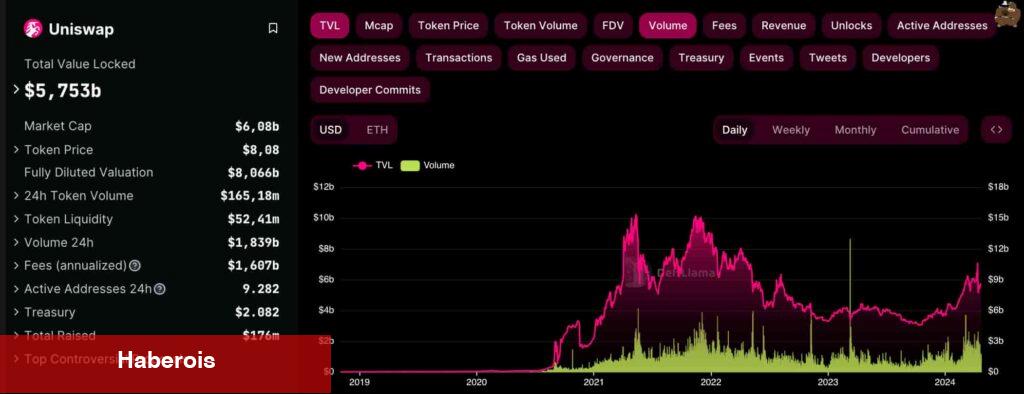Bookmark Uniswap with the bookmark icon
Image resolution: width=1024 pixels, height=394 pixels.
coord(273,28)
